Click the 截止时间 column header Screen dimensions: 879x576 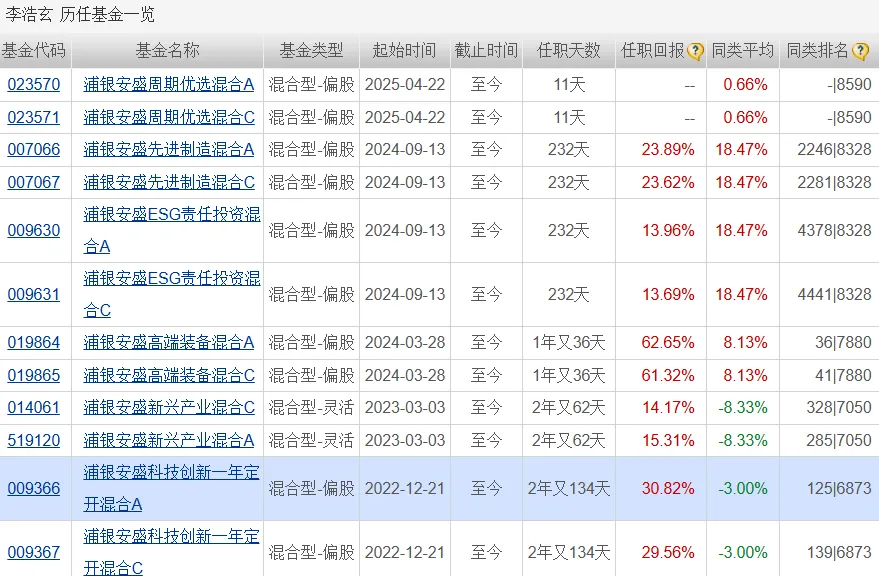click(486, 51)
